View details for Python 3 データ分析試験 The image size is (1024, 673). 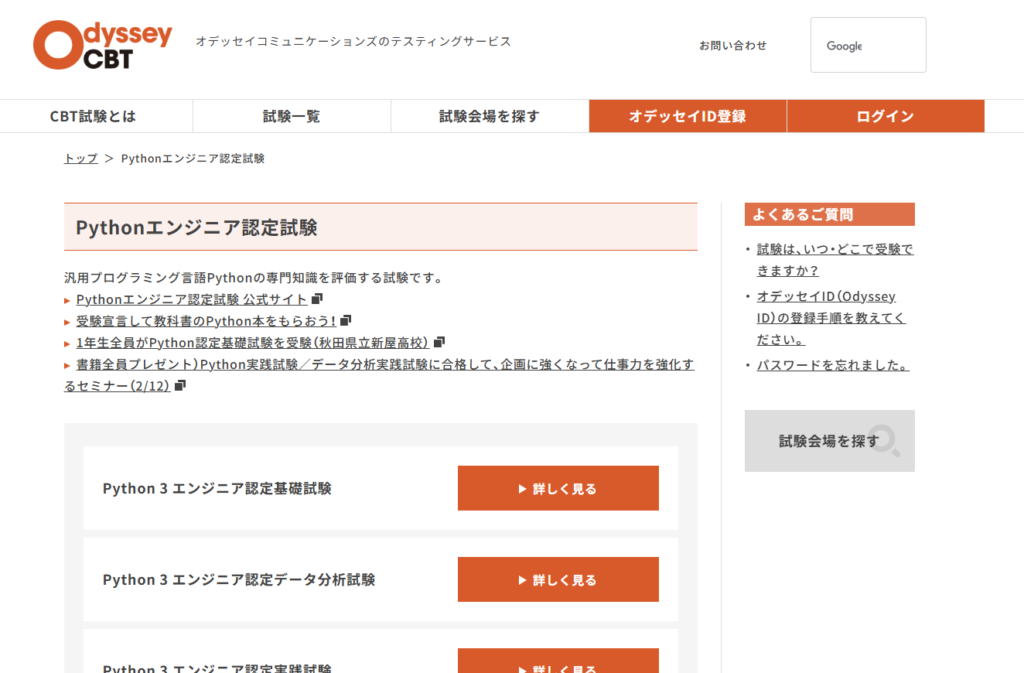tap(558, 580)
